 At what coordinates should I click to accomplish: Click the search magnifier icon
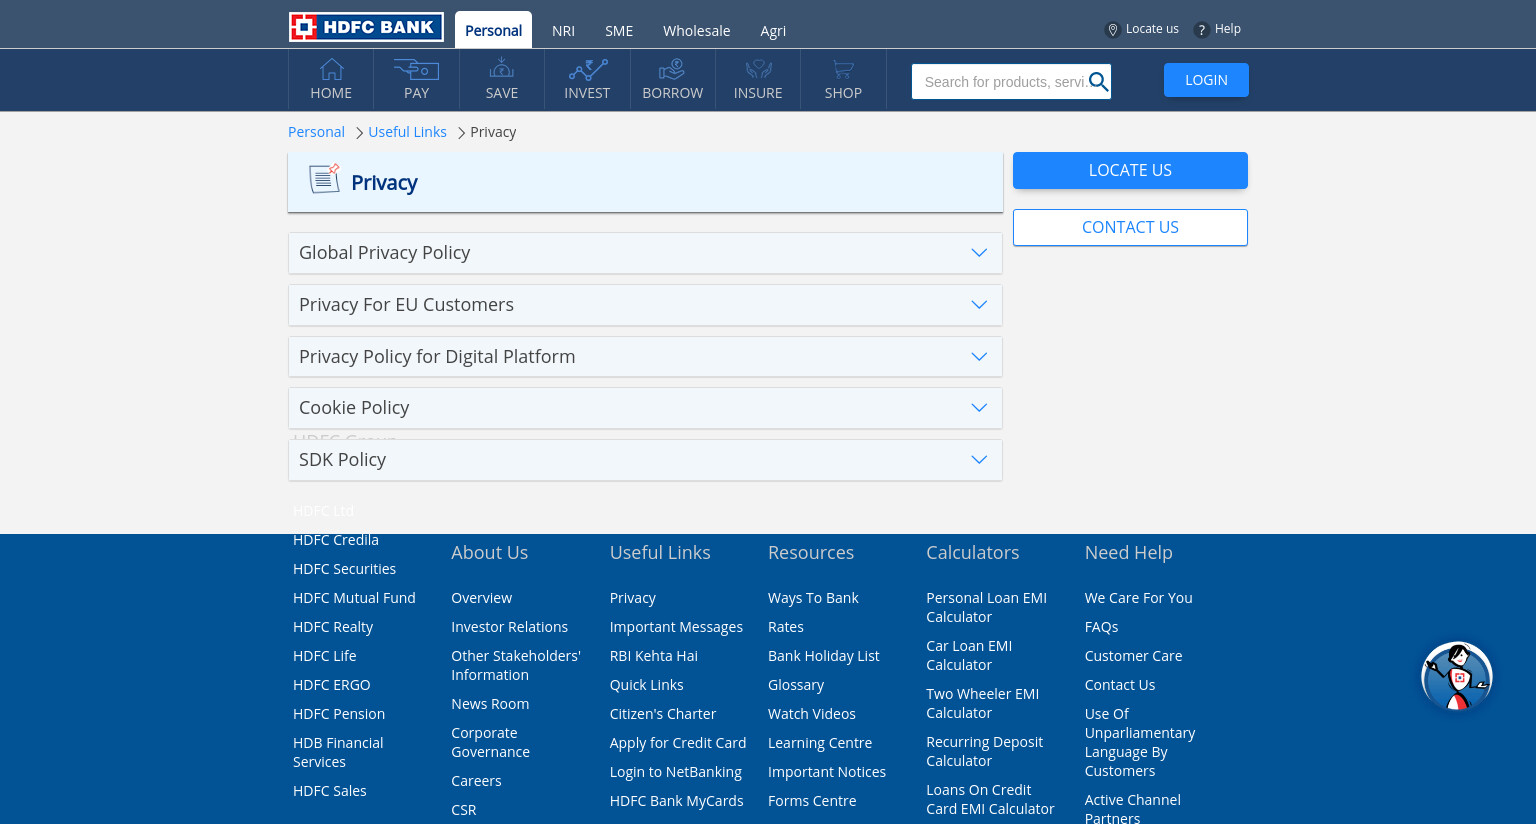click(x=1098, y=82)
